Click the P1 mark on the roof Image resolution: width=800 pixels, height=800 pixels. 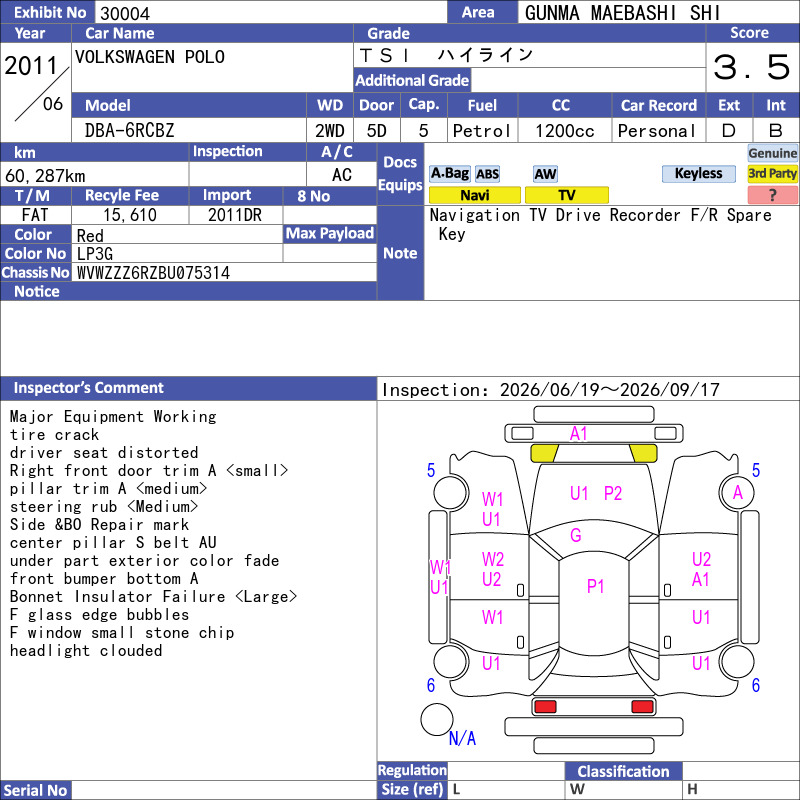click(595, 586)
